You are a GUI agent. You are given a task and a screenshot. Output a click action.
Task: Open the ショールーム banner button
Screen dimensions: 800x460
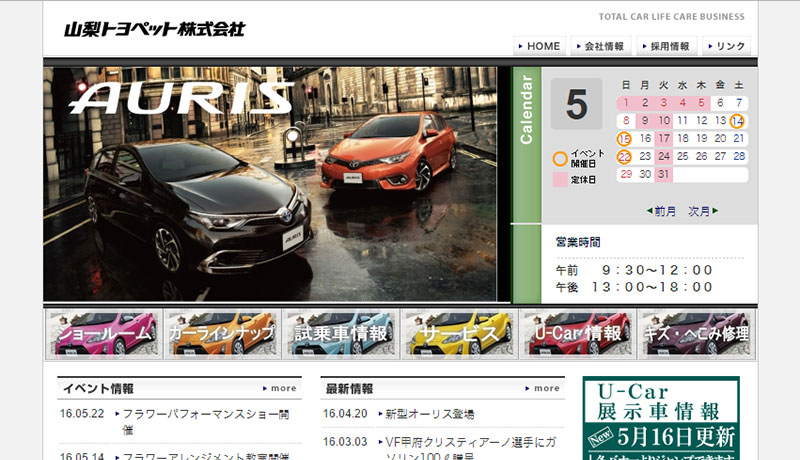[104, 334]
